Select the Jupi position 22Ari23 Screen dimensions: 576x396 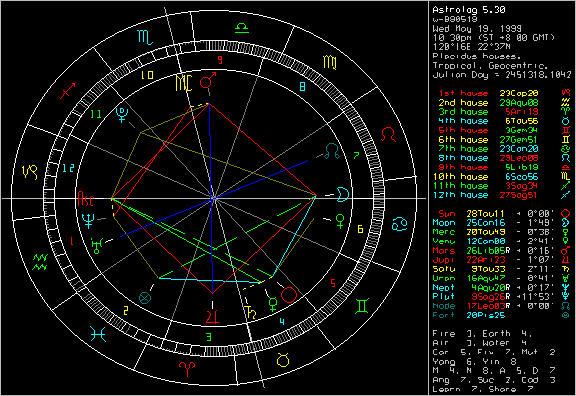[x=486, y=260]
